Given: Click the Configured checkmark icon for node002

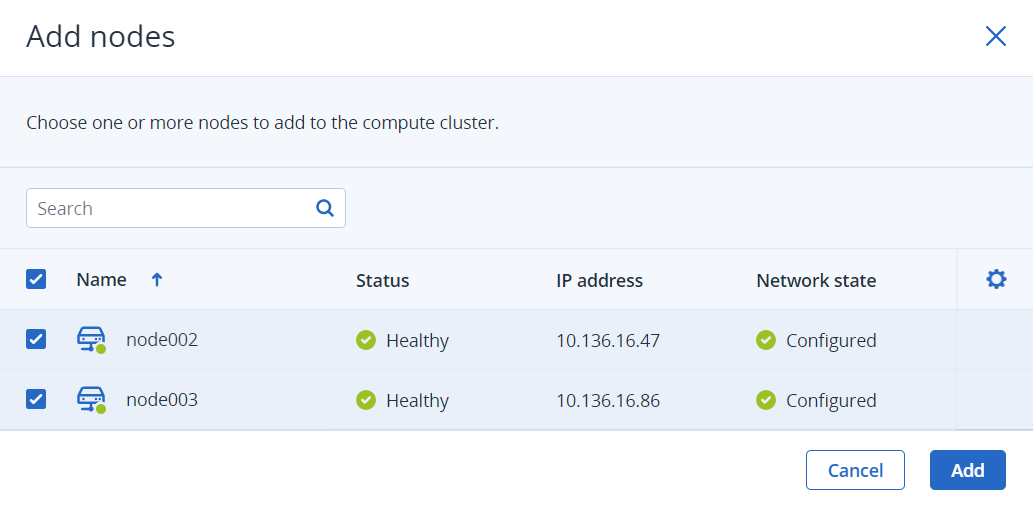Looking at the screenshot, I should [x=766, y=340].
